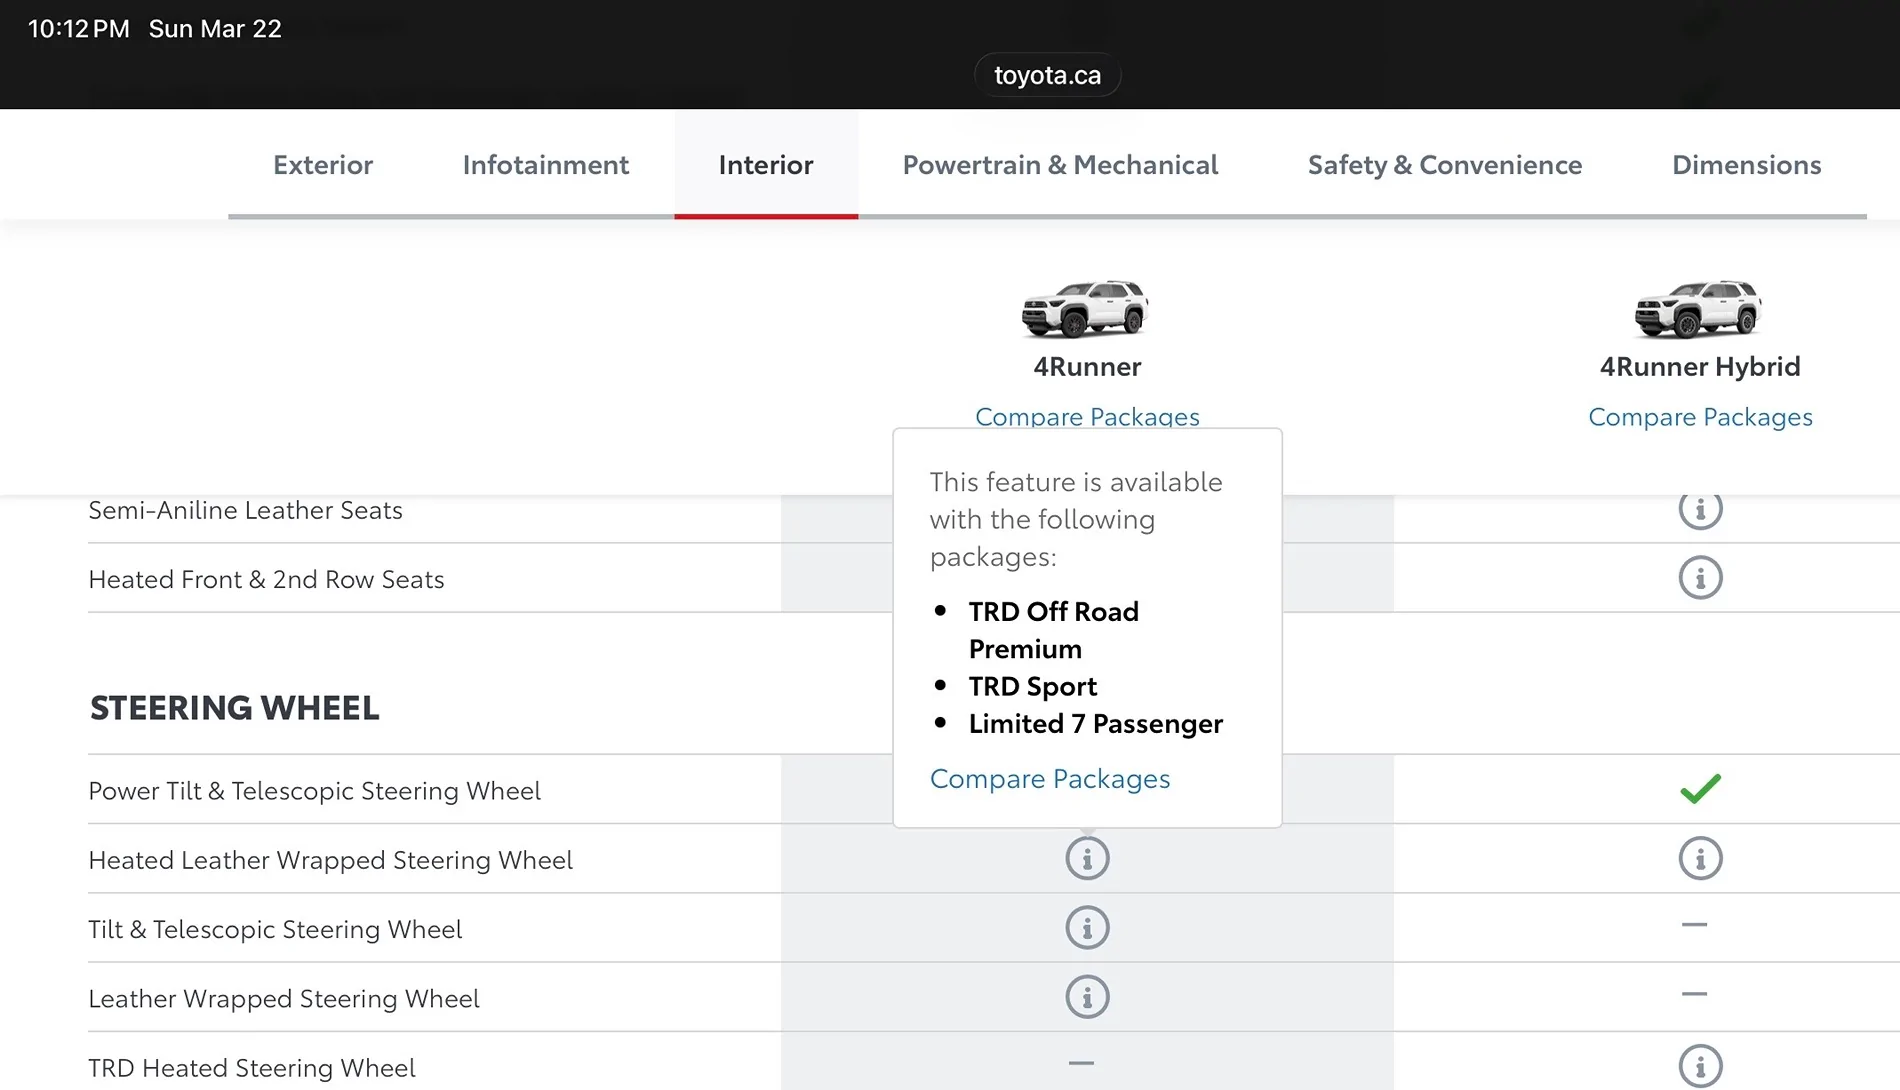Viewport: 1900px width, 1090px height.
Task: Click info icon for 4Runner Leather Wrapped Steering Wheel
Action: pyautogui.click(x=1087, y=997)
